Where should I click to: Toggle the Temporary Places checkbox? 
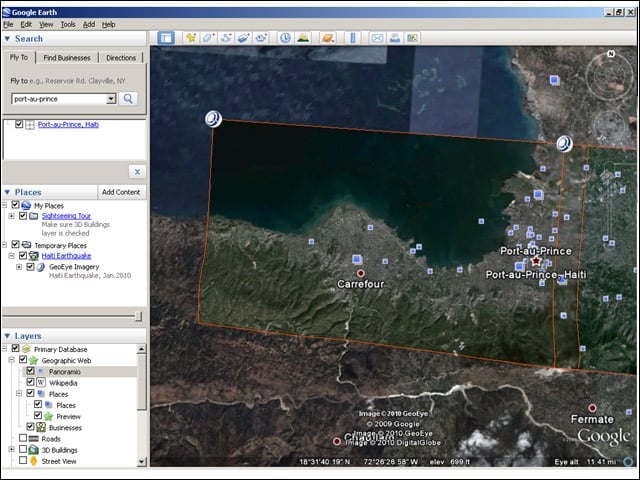(x=15, y=244)
